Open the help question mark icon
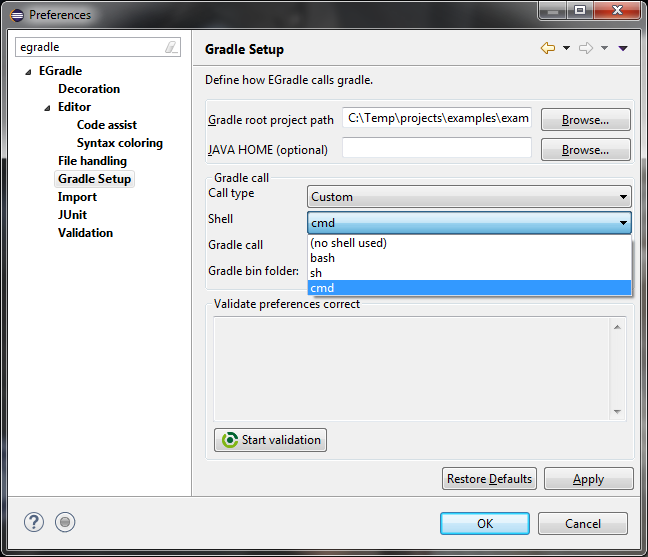648x557 pixels. tap(34, 522)
